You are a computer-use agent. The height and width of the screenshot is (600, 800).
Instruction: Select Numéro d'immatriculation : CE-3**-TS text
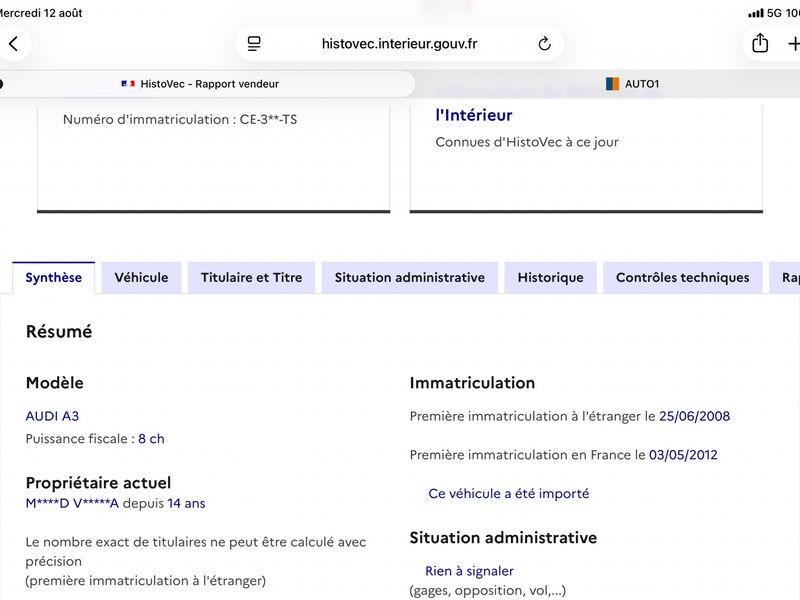(180, 119)
